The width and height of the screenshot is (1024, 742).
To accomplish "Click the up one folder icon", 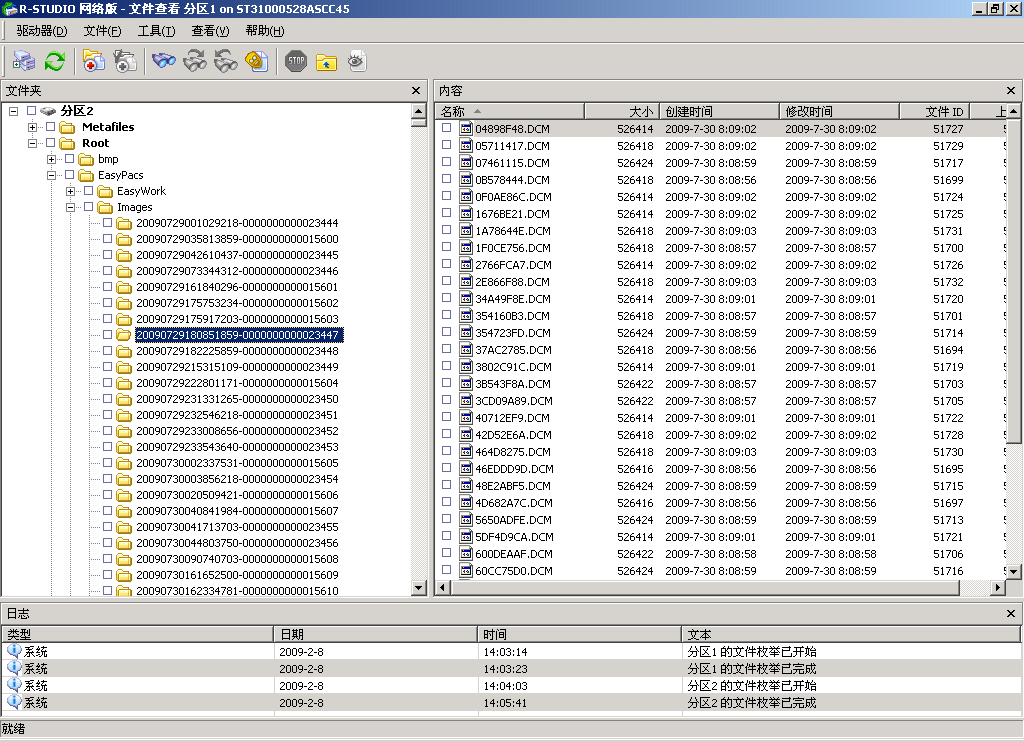I will click(327, 61).
